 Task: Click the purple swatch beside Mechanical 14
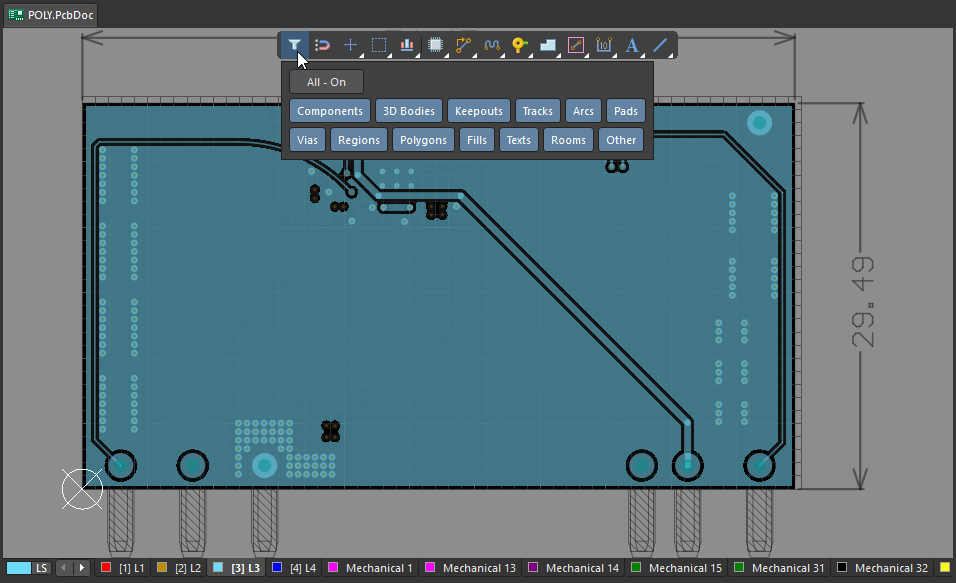(x=533, y=567)
